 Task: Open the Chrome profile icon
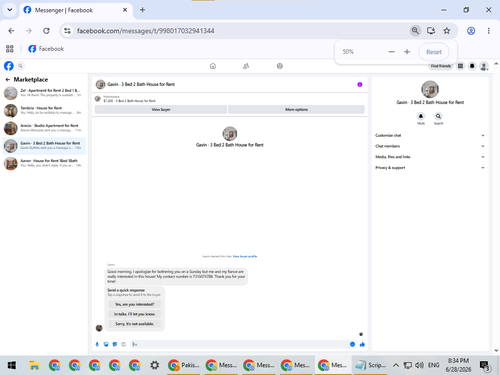point(471,31)
